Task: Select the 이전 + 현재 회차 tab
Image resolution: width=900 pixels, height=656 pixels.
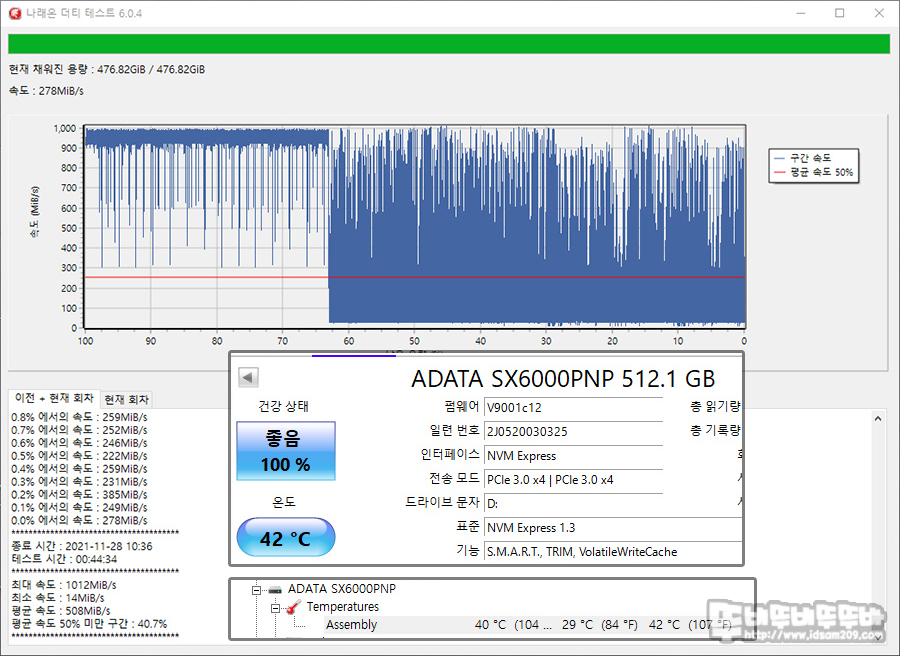Action: click(54, 398)
